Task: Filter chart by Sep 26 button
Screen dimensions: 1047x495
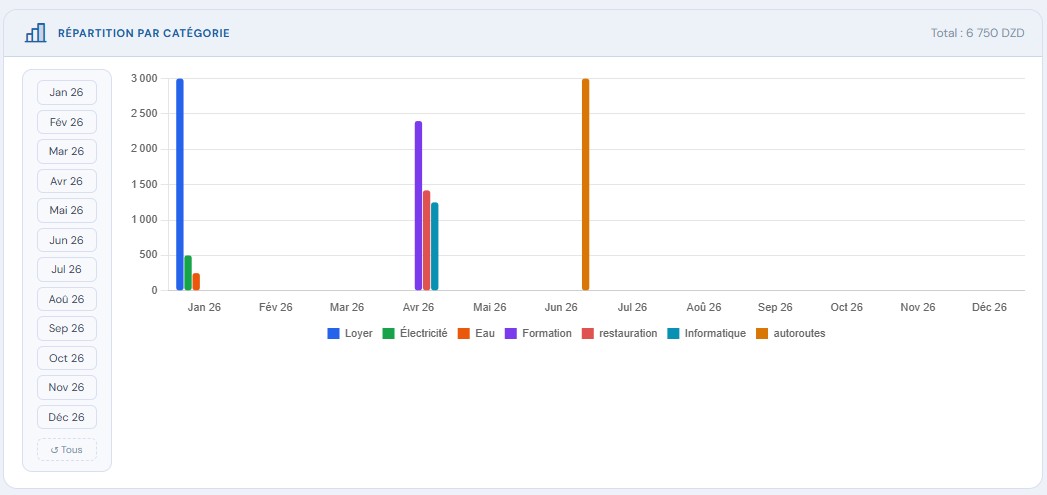Action: [x=67, y=329]
